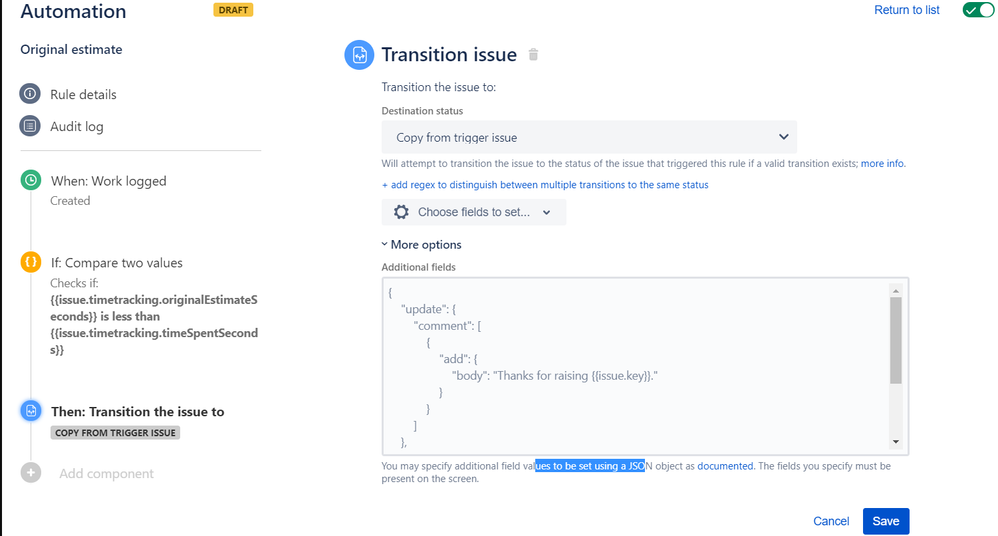Toggle the rule enabled switch
This screenshot has height=536, width=998.
[978, 10]
